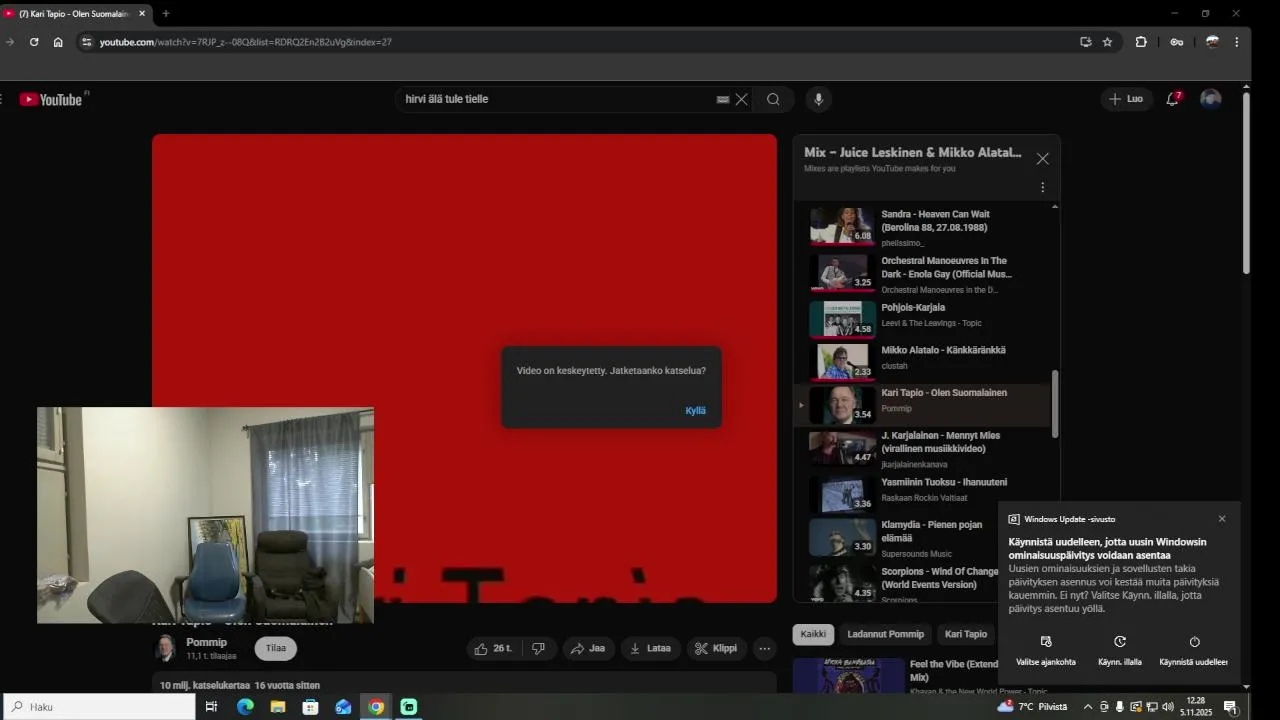1280x720 pixels.
Task: Run the search with the magnifier button
Action: point(773,99)
